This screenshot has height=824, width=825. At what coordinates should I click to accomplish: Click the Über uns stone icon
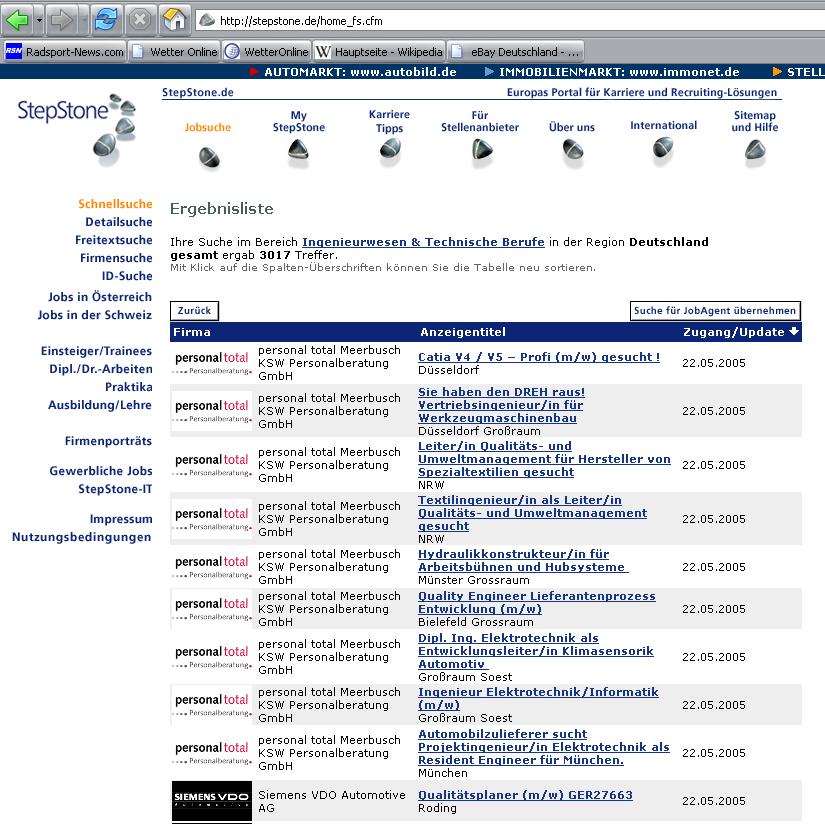572,149
